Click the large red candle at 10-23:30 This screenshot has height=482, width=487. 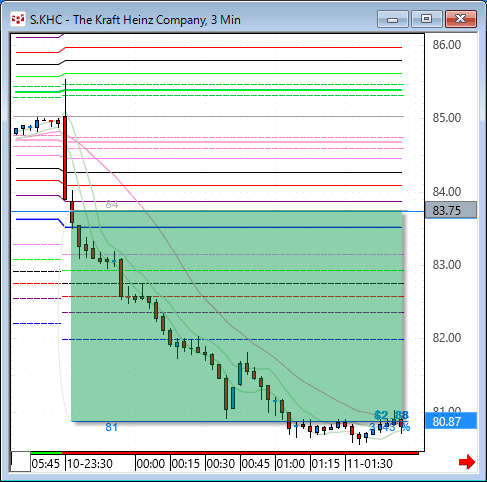pos(65,158)
